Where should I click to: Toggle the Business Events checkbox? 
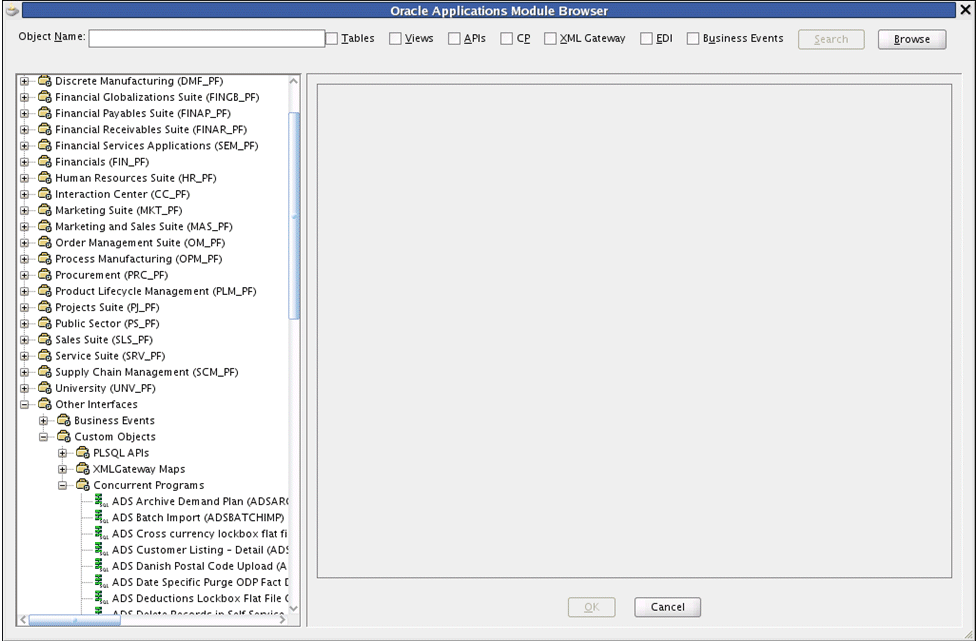(693, 39)
